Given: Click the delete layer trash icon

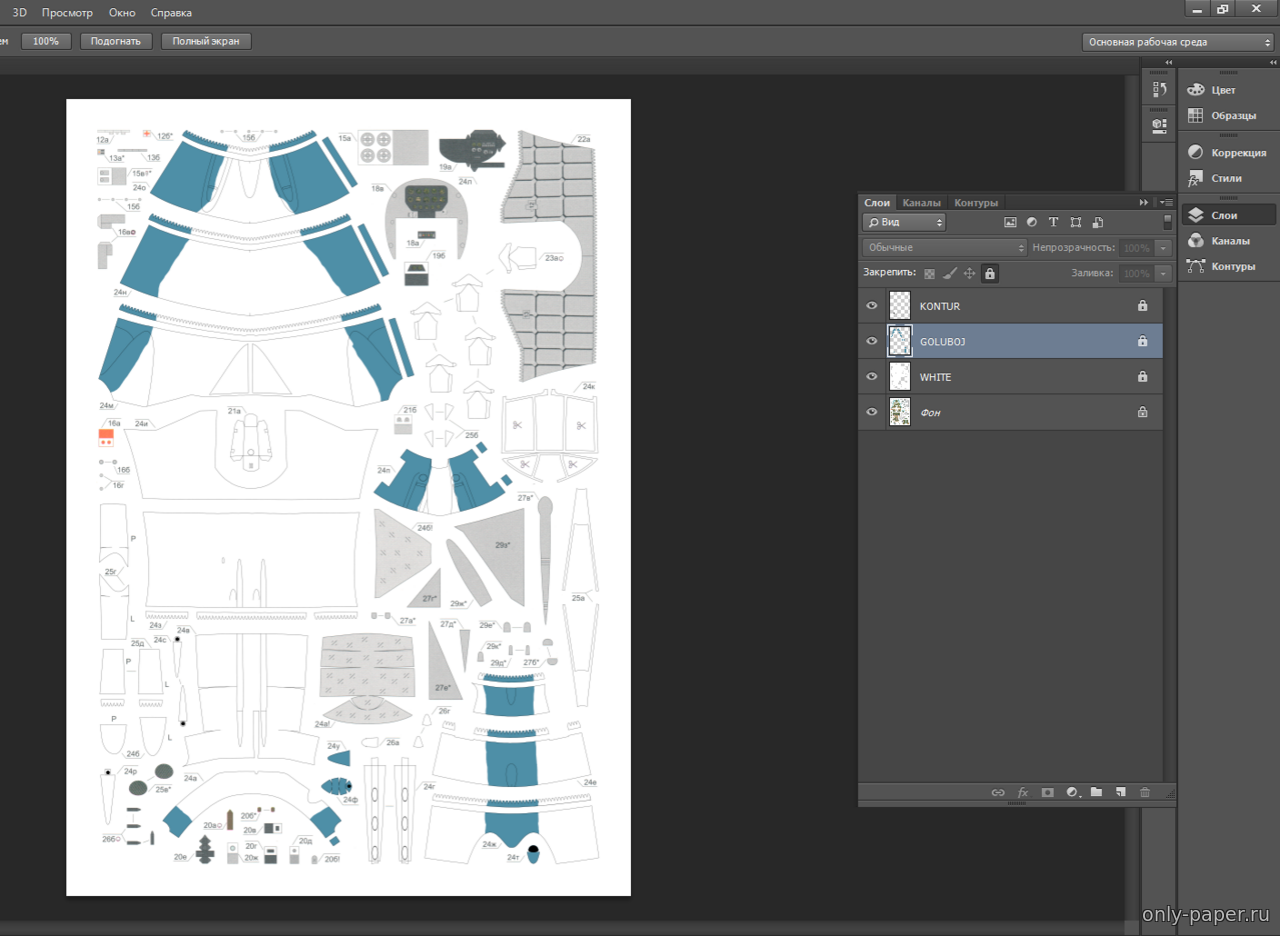Looking at the screenshot, I should [1145, 792].
